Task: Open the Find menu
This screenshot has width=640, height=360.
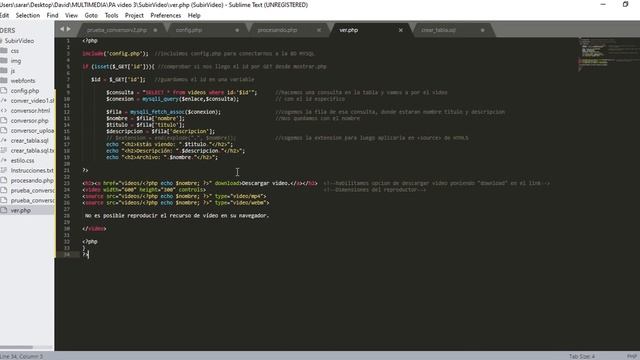Action: (x=52, y=16)
